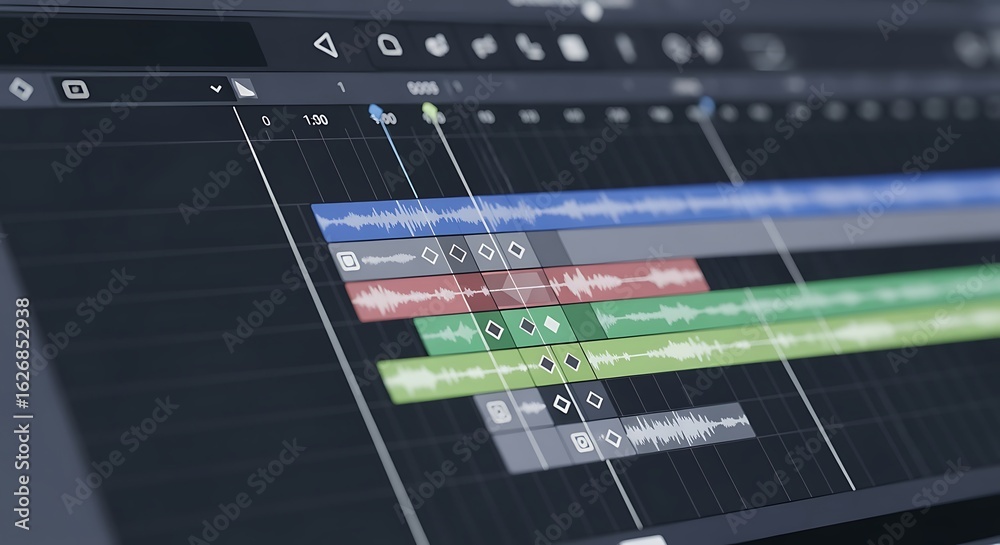Click the "0006" counter value
The width and height of the screenshot is (1000, 545).
pos(422,88)
